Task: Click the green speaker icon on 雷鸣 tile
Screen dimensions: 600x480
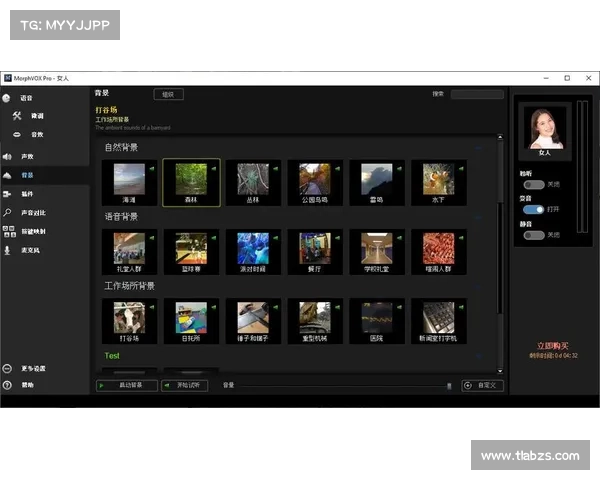Action: 399,168
